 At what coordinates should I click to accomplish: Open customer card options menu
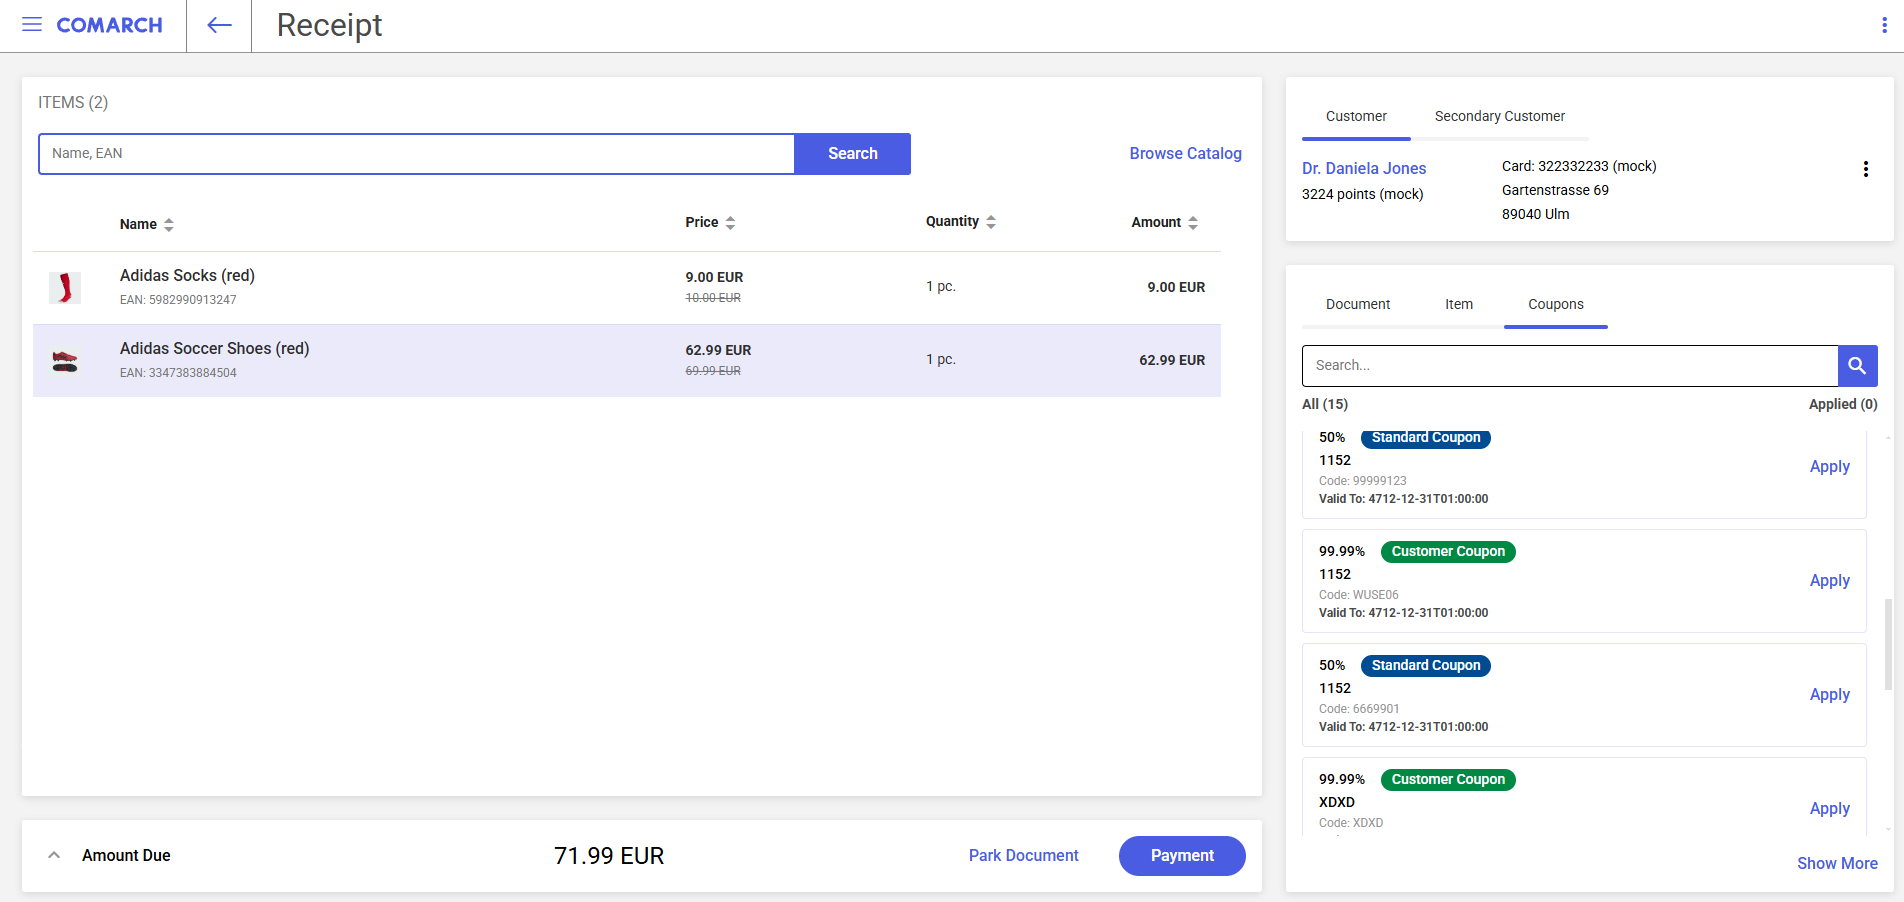1865,169
